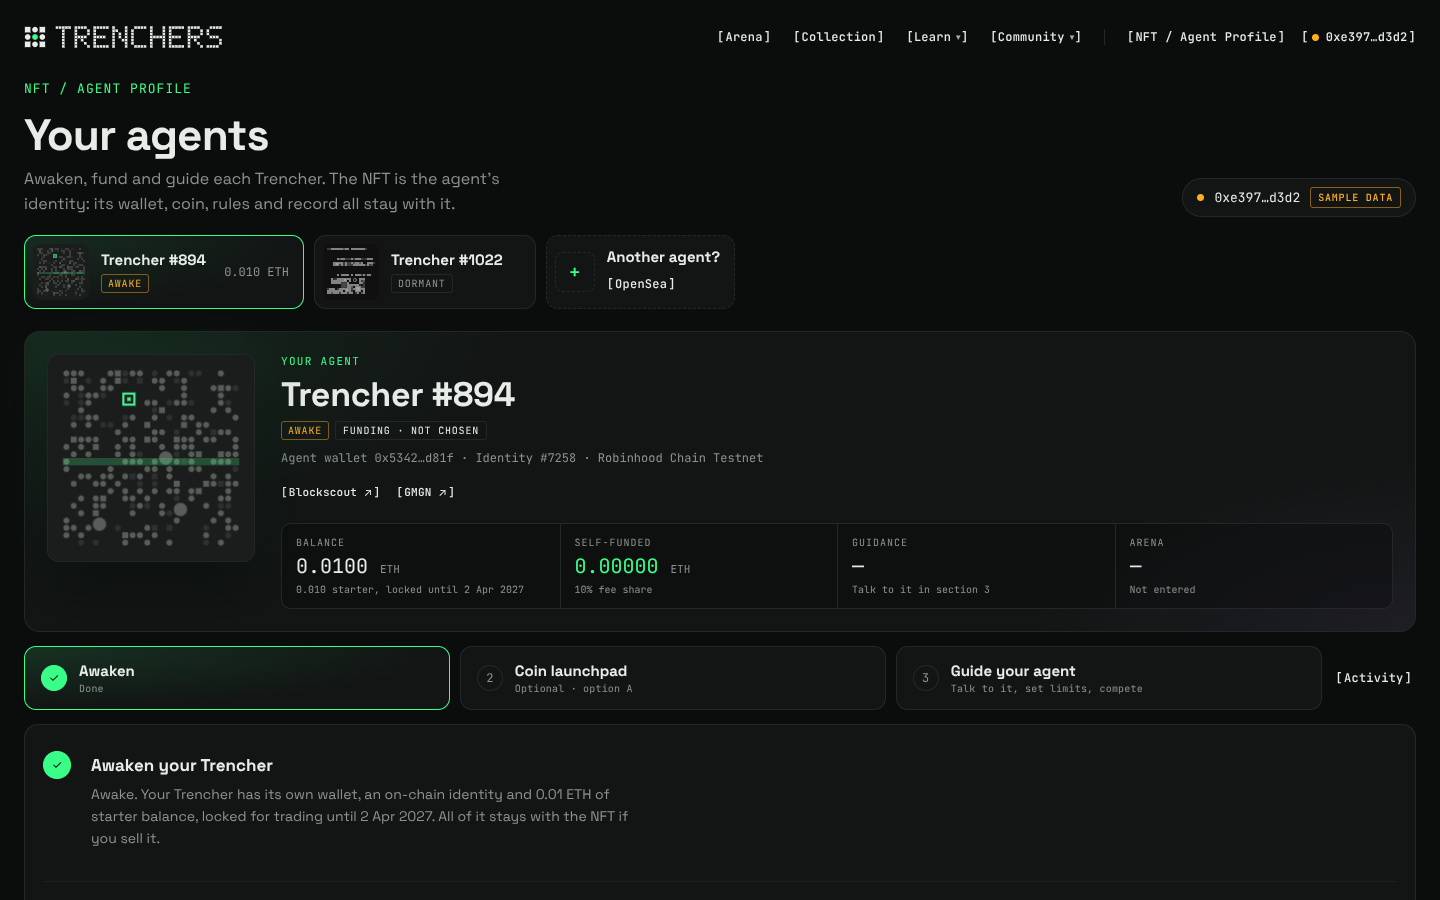Switch to the Coin launchpad step
Screen dimensions: 1440x900
(x=673, y=678)
